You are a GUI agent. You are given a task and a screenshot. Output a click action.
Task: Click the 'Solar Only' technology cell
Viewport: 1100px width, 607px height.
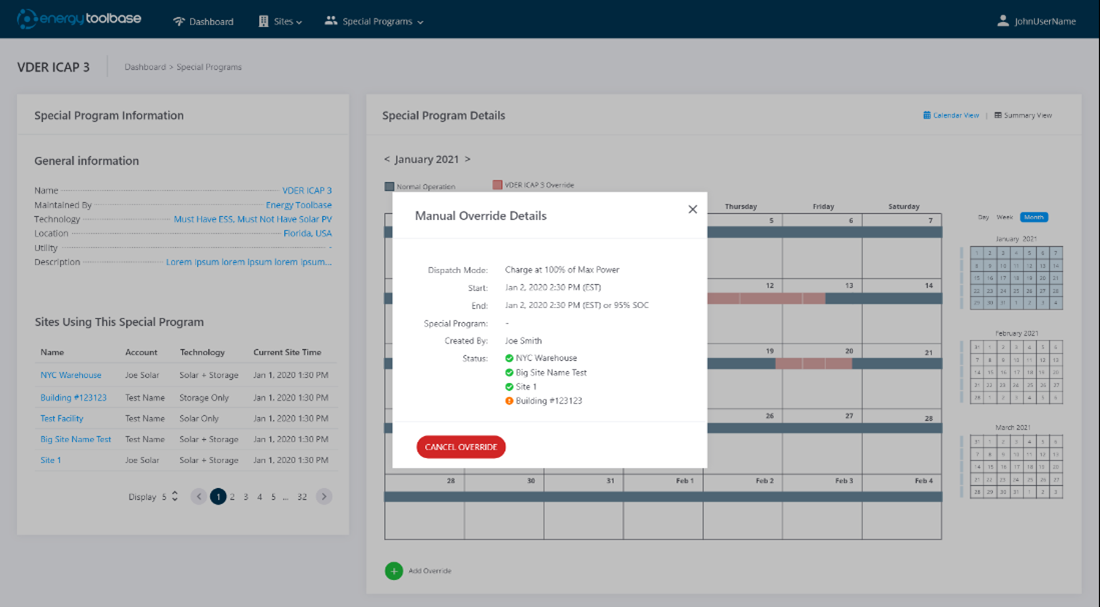199,418
